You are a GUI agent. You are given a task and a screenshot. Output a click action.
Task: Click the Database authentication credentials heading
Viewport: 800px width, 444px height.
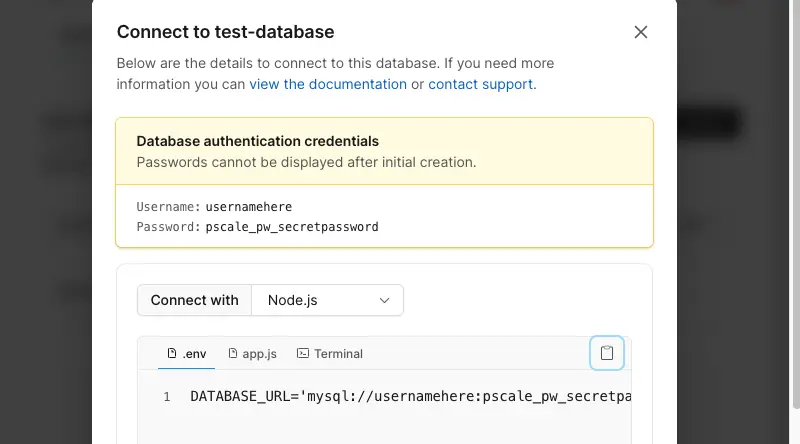(257, 141)
